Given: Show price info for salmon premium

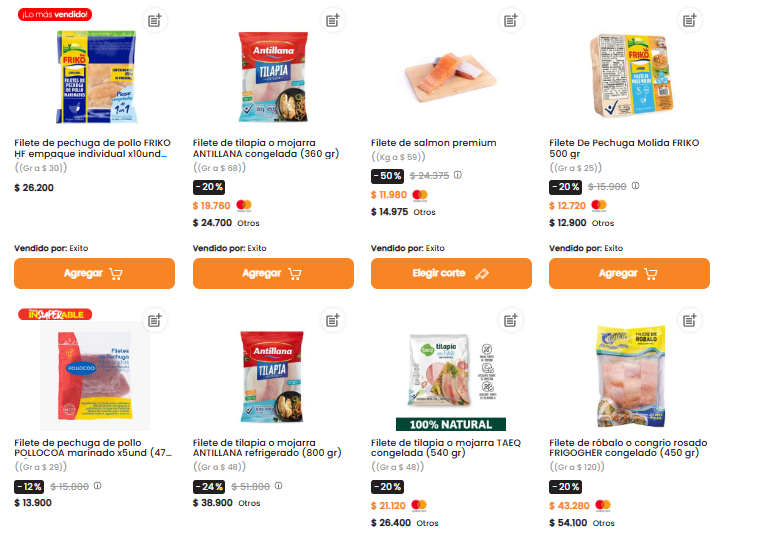Looking at the screenshot, I should pyautogui.click(x=458, y=175).
